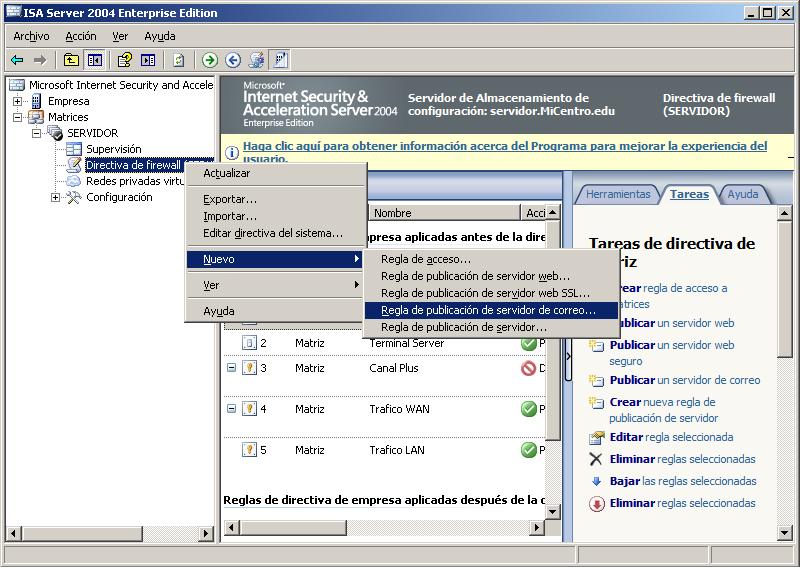
Task: Click the red block icon for Canal Plus
Action: click(528, 368)
